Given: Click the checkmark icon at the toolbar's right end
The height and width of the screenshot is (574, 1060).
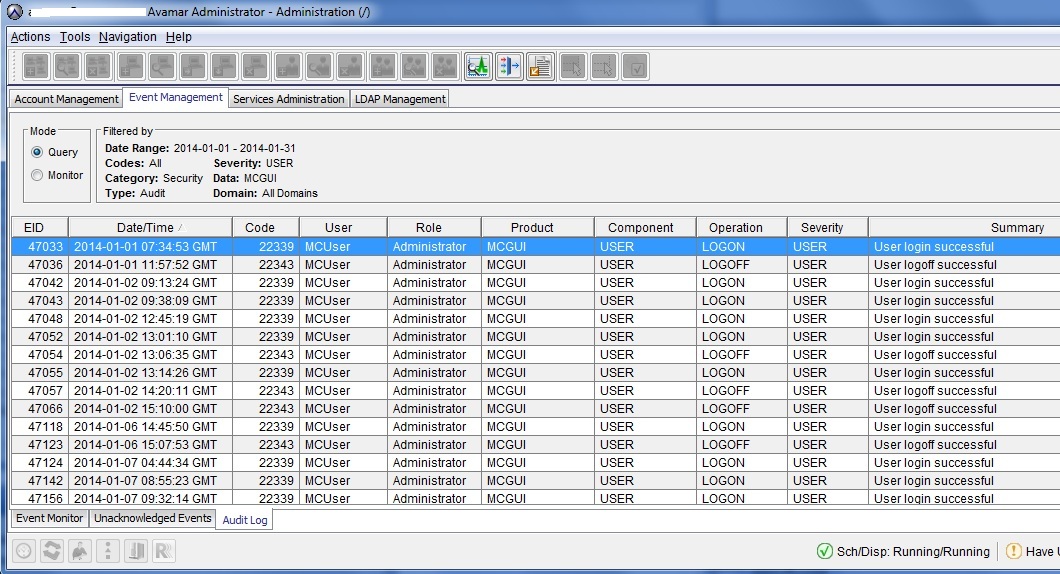Looking at the screenshot, I should [x=635, y=67].
